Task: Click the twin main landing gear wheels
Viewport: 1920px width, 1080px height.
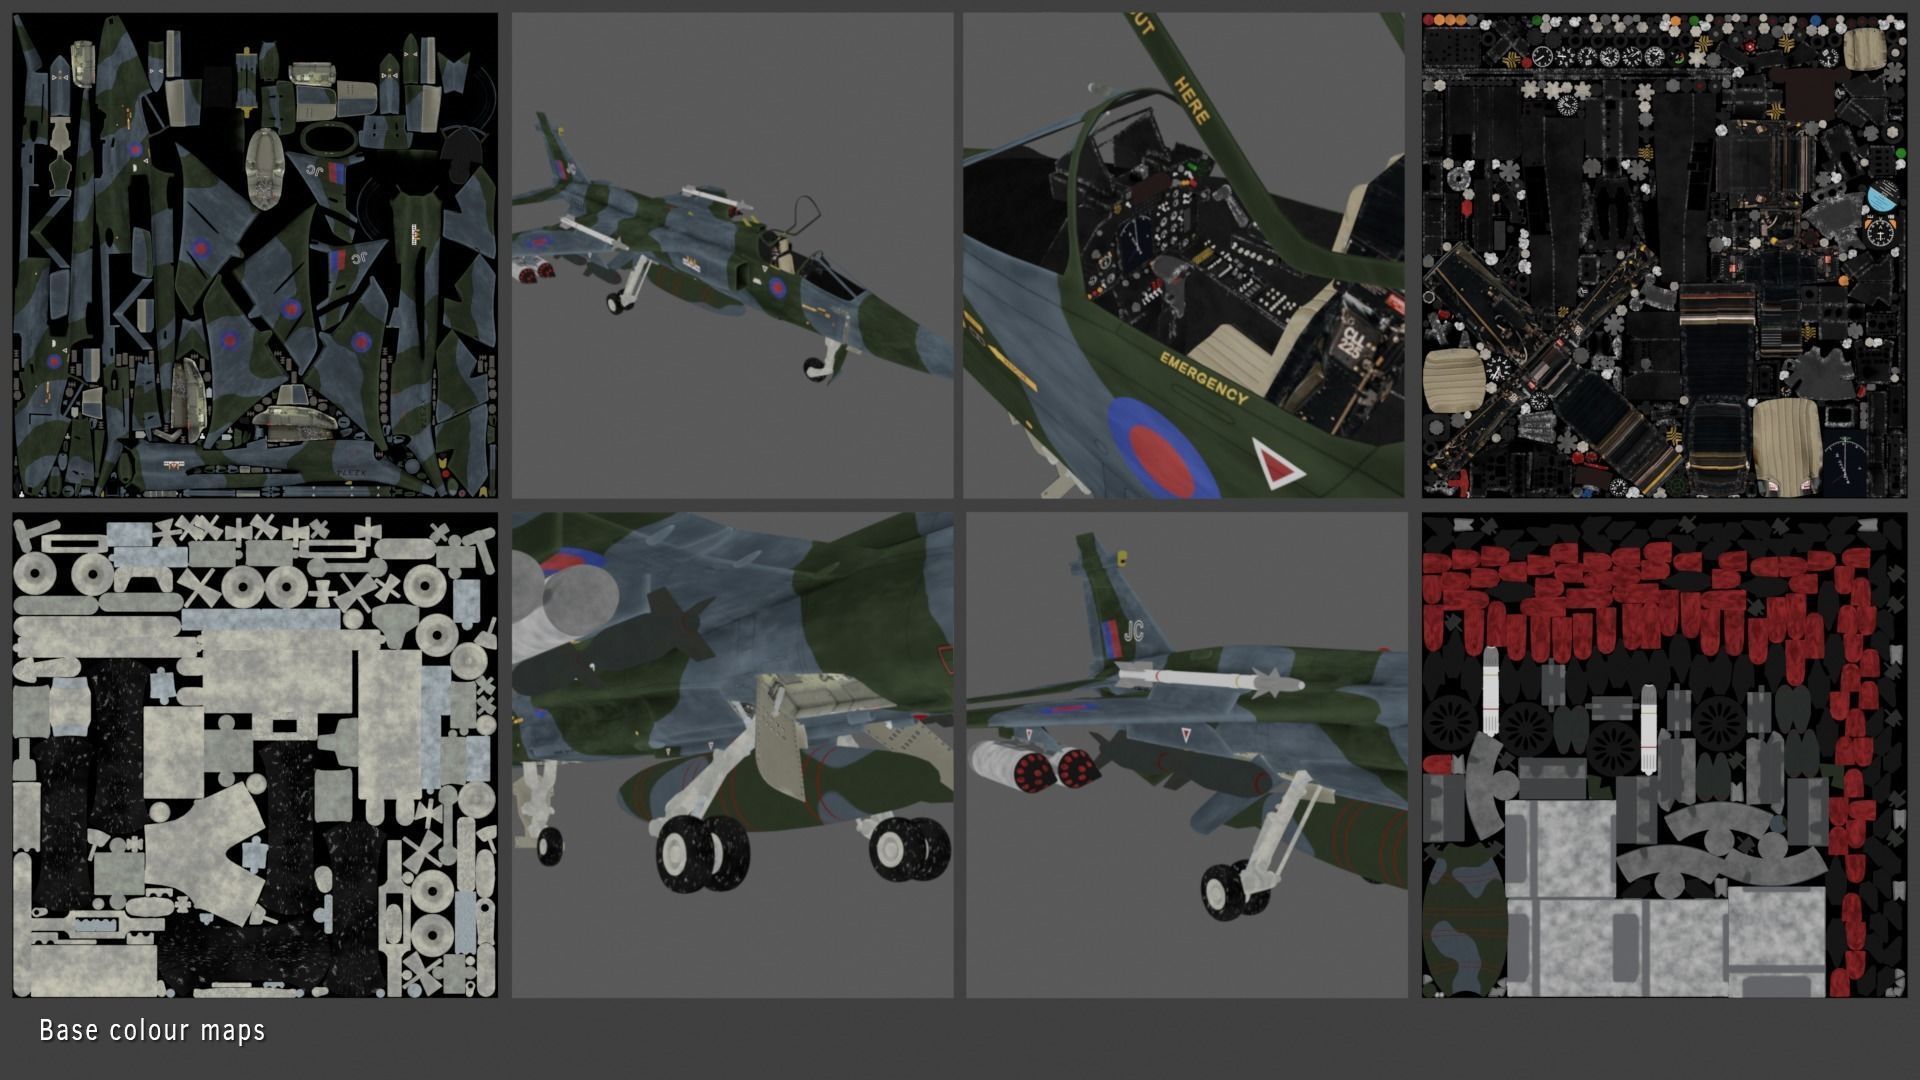Action: [x=703, y=853]
